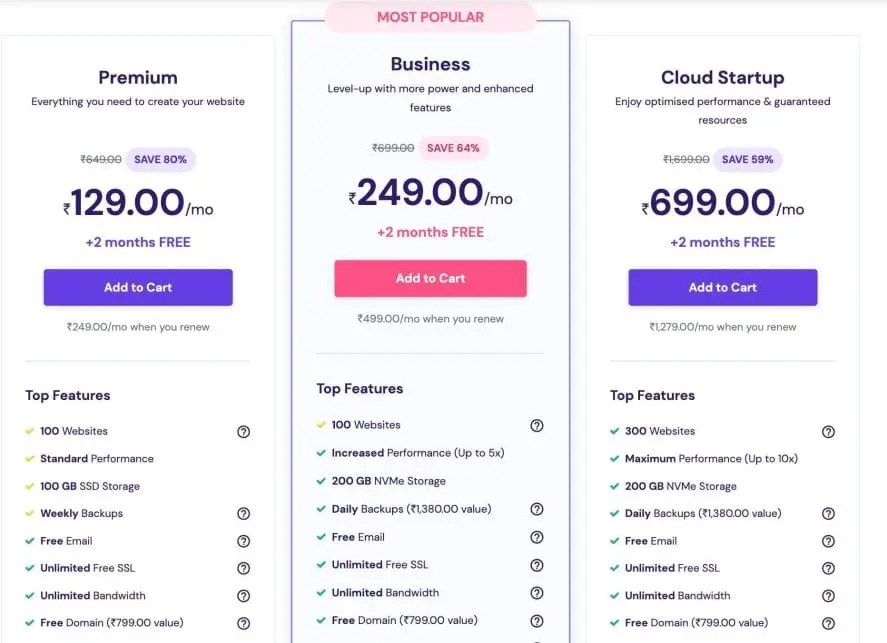Open help icon for Premium Weekly Backups
887x643 pixels.
tap(243, 513)
